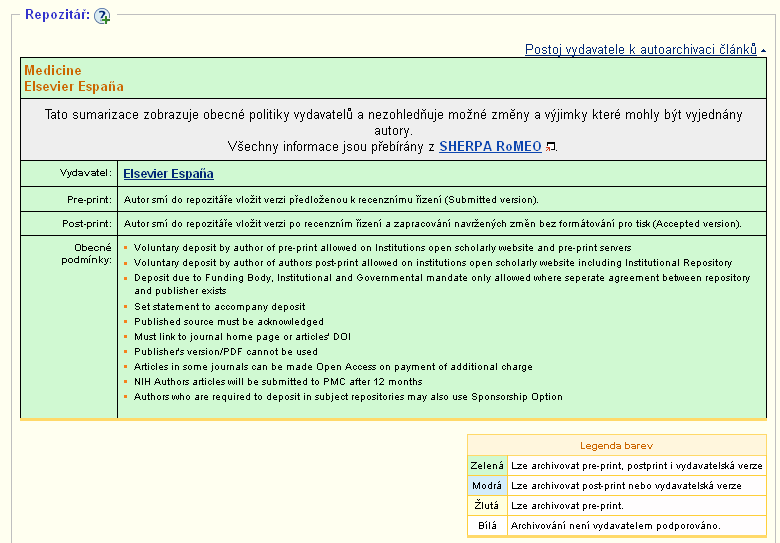Select the orange Elsevier España heading
780x543 pixels.
click(74, 87)
